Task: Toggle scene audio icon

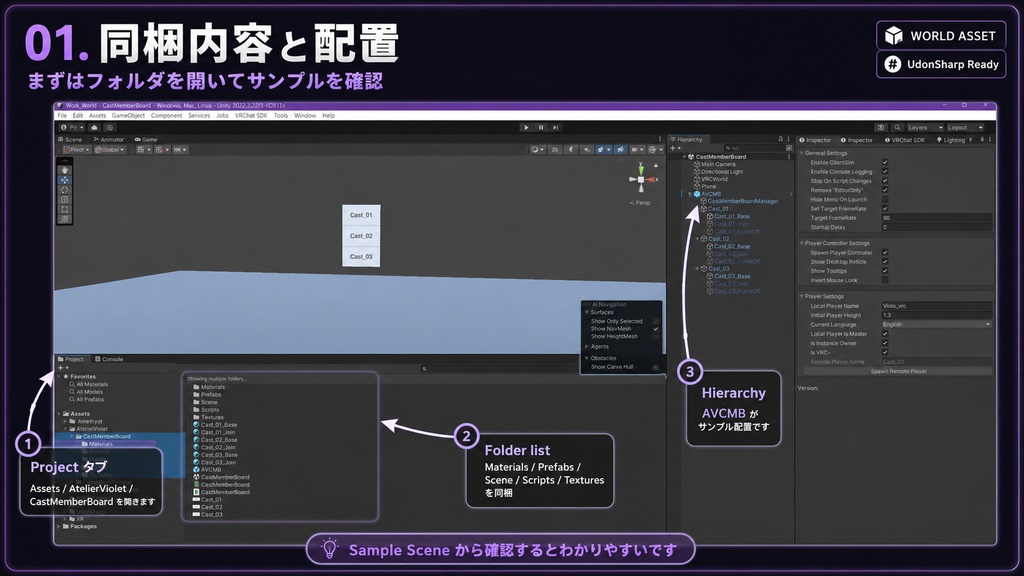Action: [x=586, y=150]
